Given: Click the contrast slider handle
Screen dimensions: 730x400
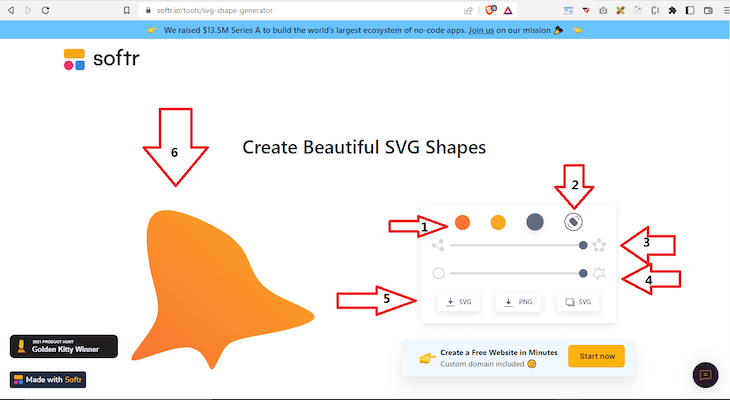Looking at the screenshot, I should click(583, 273).
